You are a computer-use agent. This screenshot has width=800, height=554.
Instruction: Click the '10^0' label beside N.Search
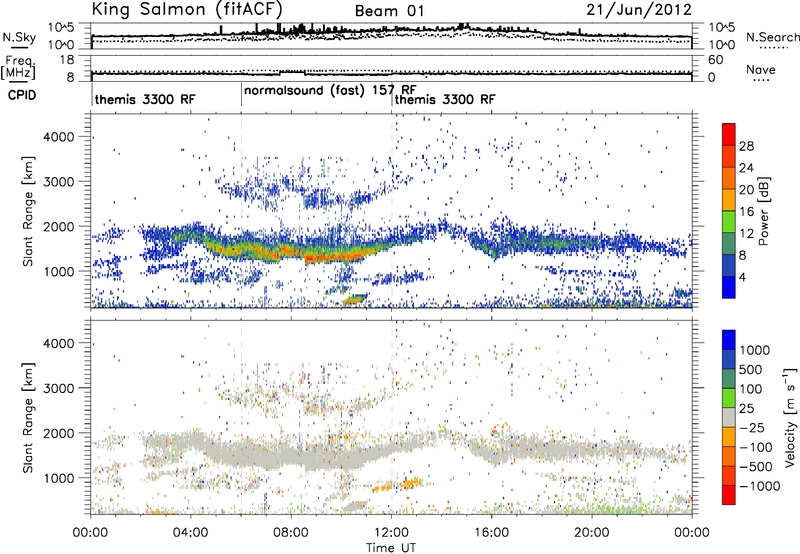click(x=721, y=44)
